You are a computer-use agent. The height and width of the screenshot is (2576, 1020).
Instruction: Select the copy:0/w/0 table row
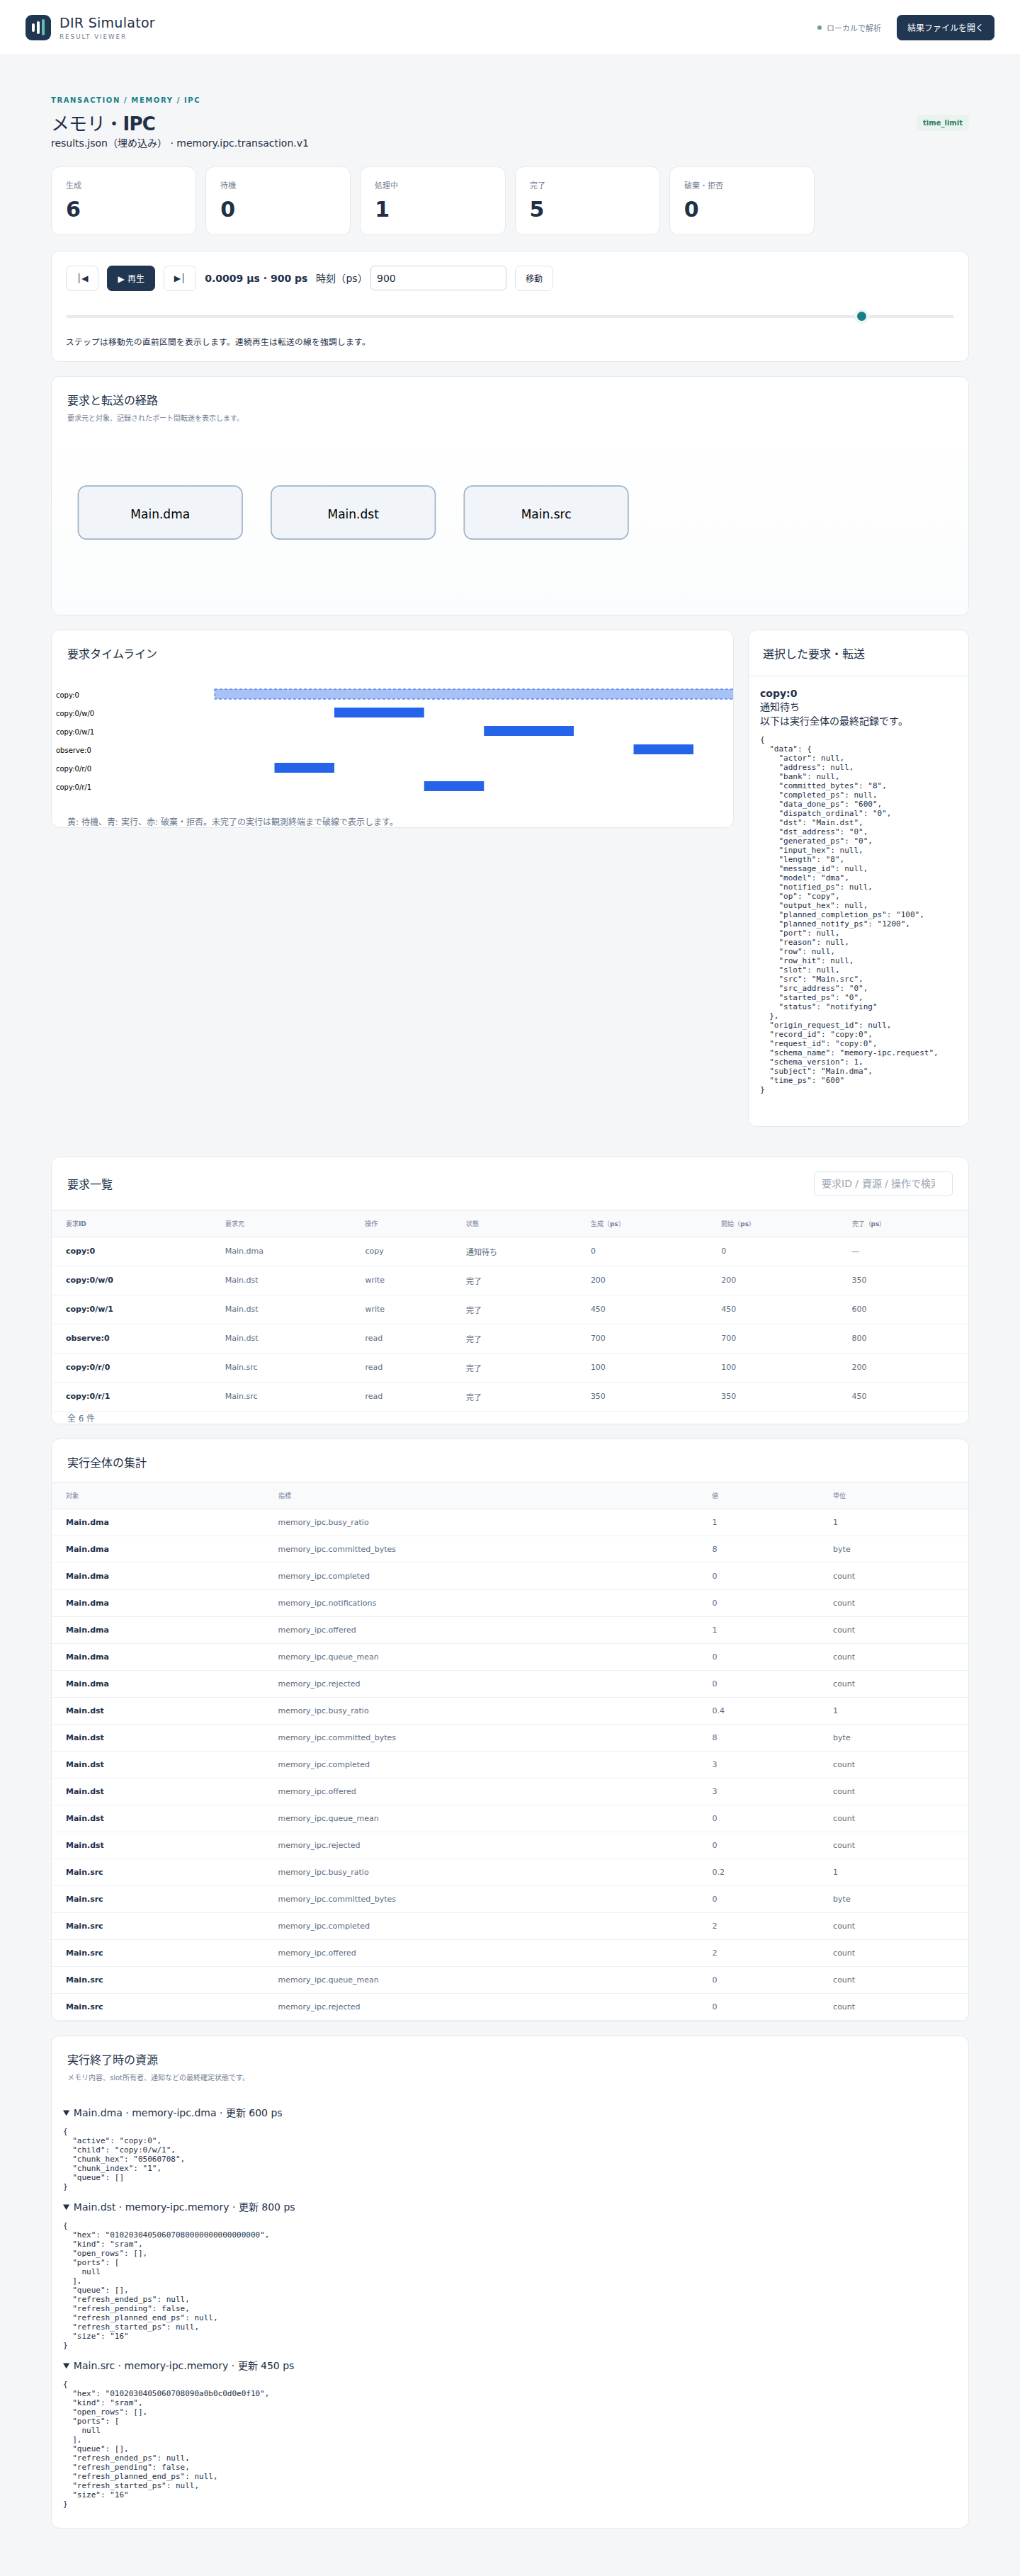tap(510, 1280)
